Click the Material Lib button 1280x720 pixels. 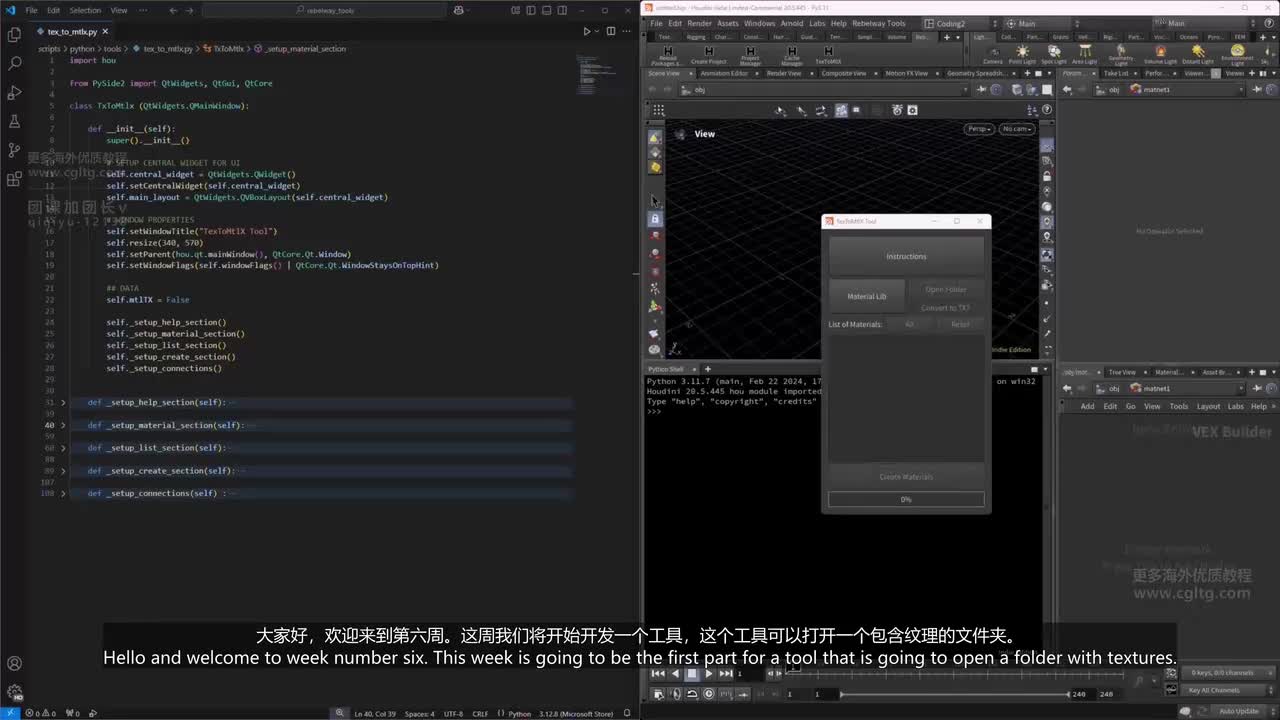pos(867,296)
